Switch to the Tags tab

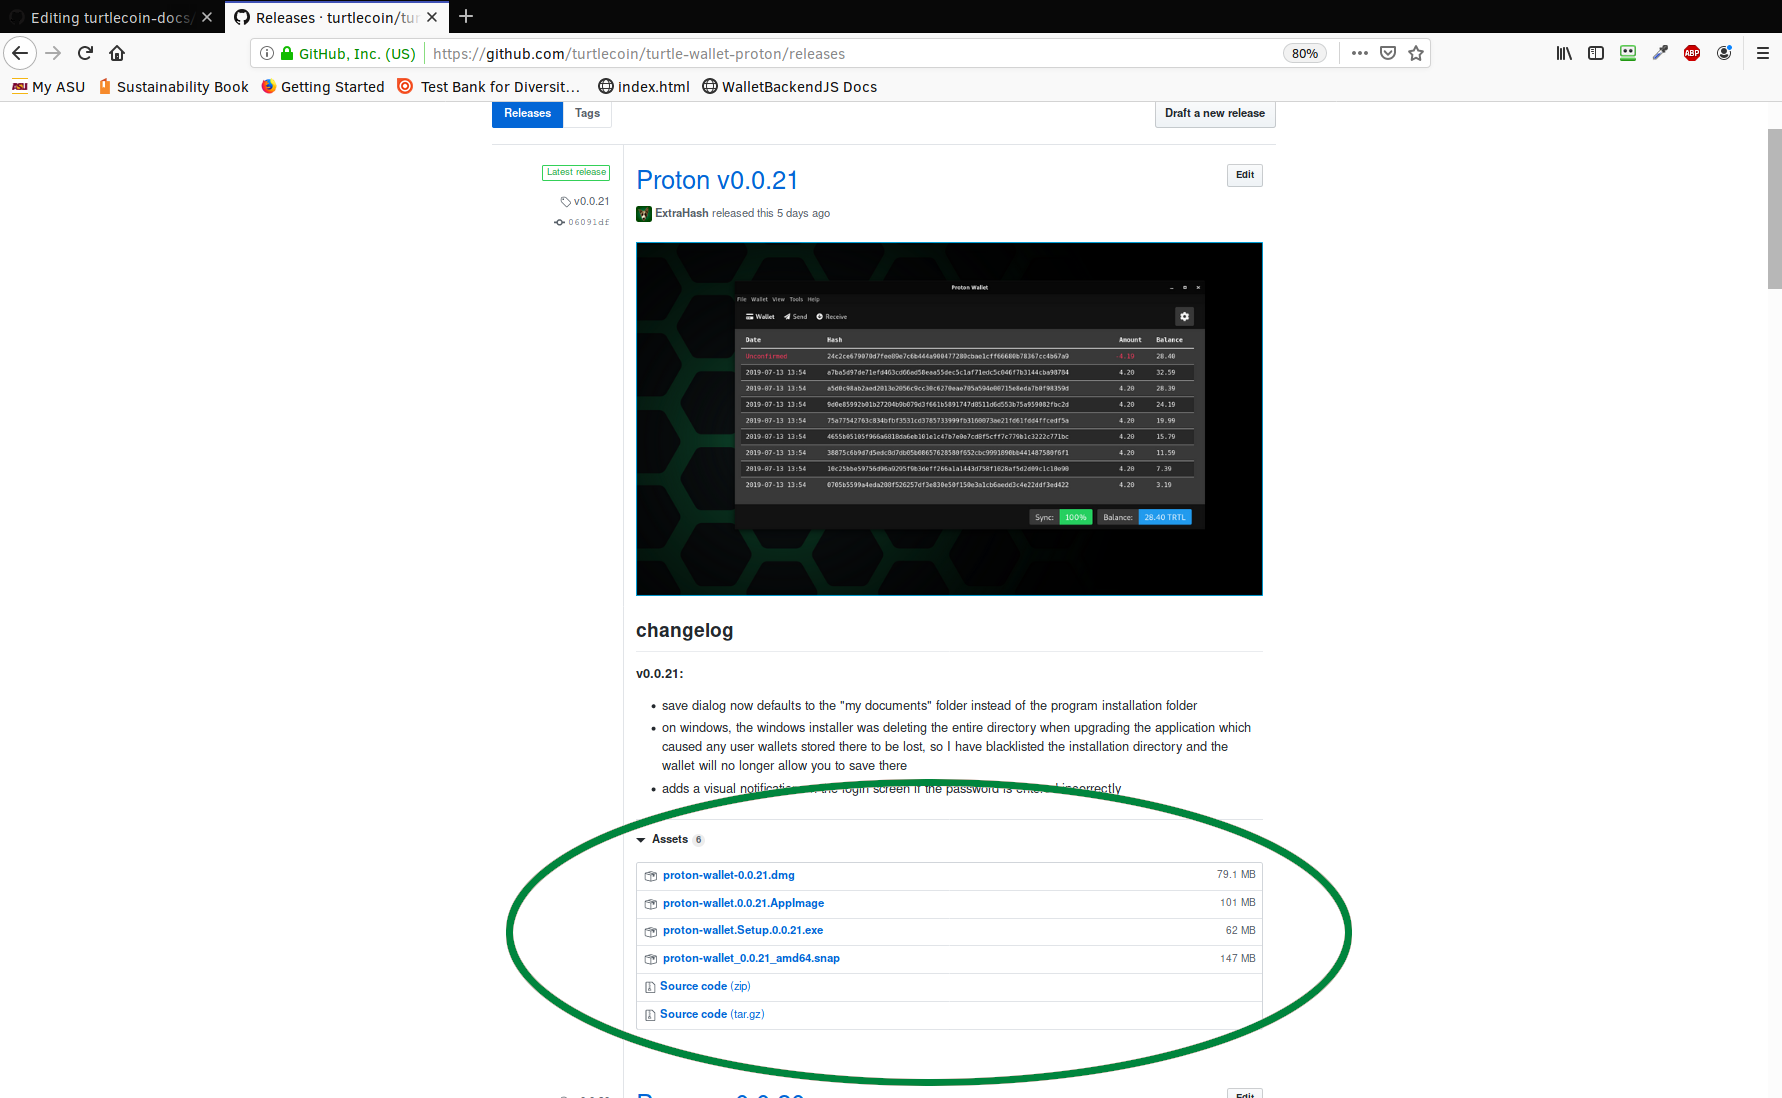tap(587, 114)
